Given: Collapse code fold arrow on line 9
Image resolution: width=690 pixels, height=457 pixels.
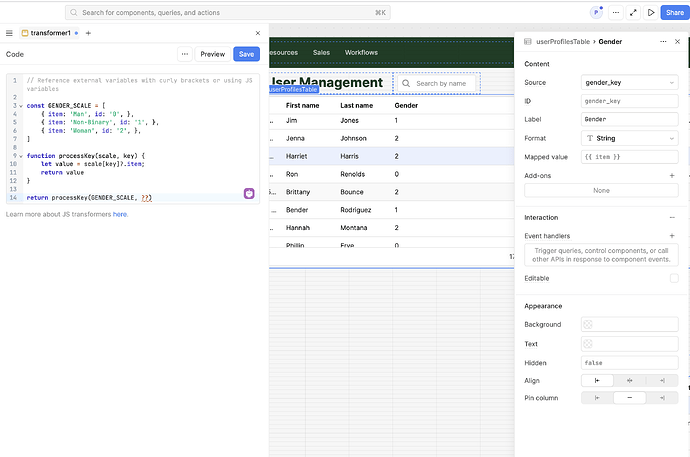Looking at the screenshot, I should (21, 156).
